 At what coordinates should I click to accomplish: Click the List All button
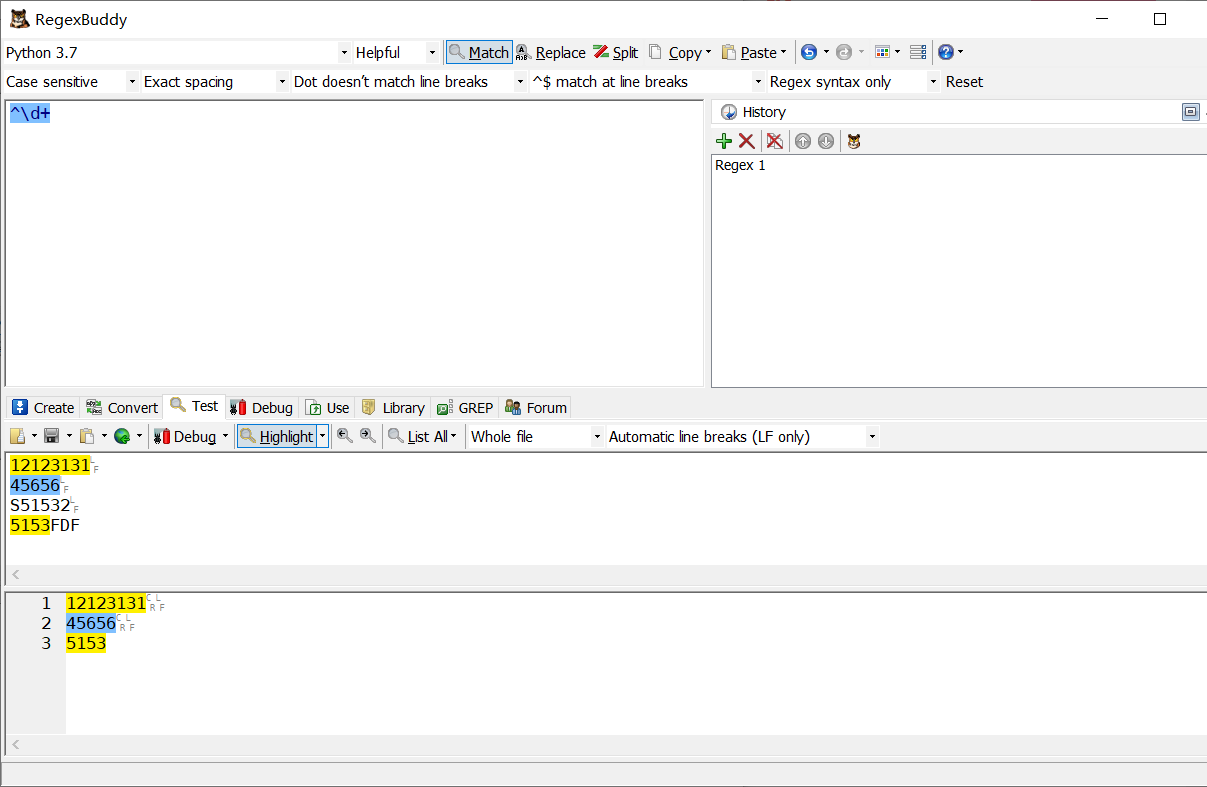coord(417,436)
